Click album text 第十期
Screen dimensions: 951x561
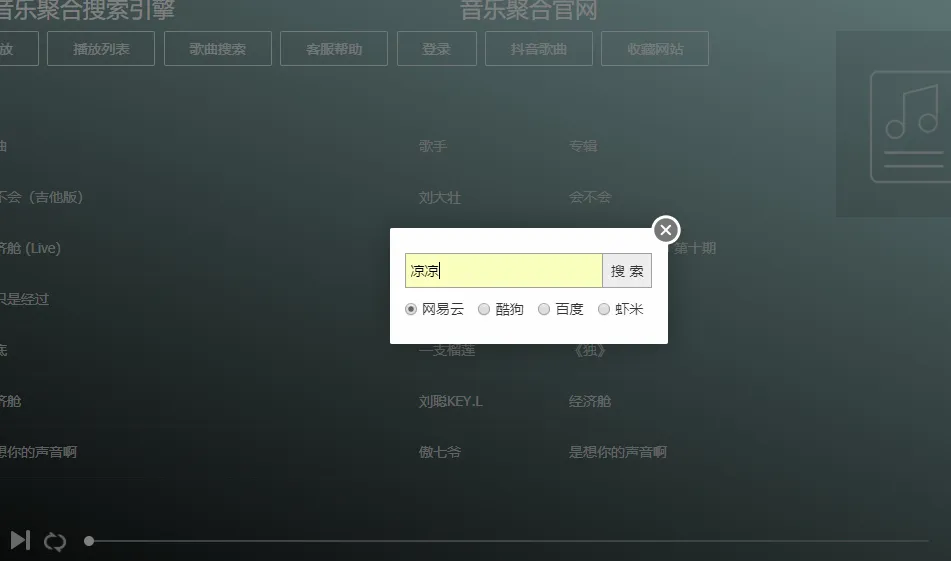coord(695,248)
